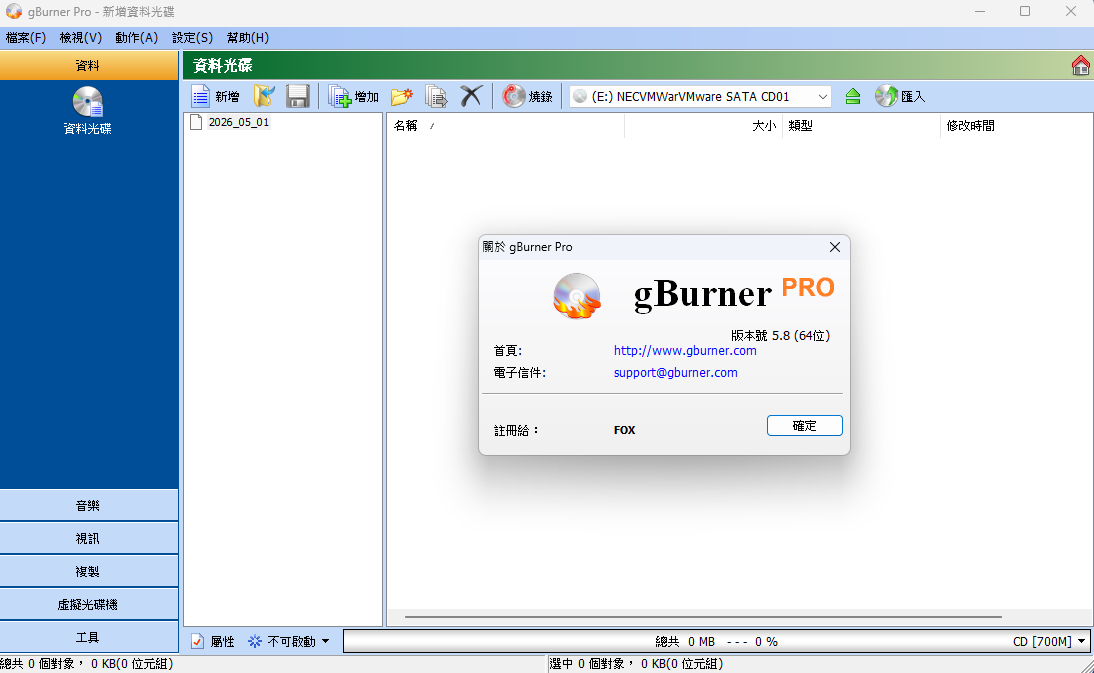Sort by the Type (類型) column header
Screen dimensions: 1094x673
point(862,126)
